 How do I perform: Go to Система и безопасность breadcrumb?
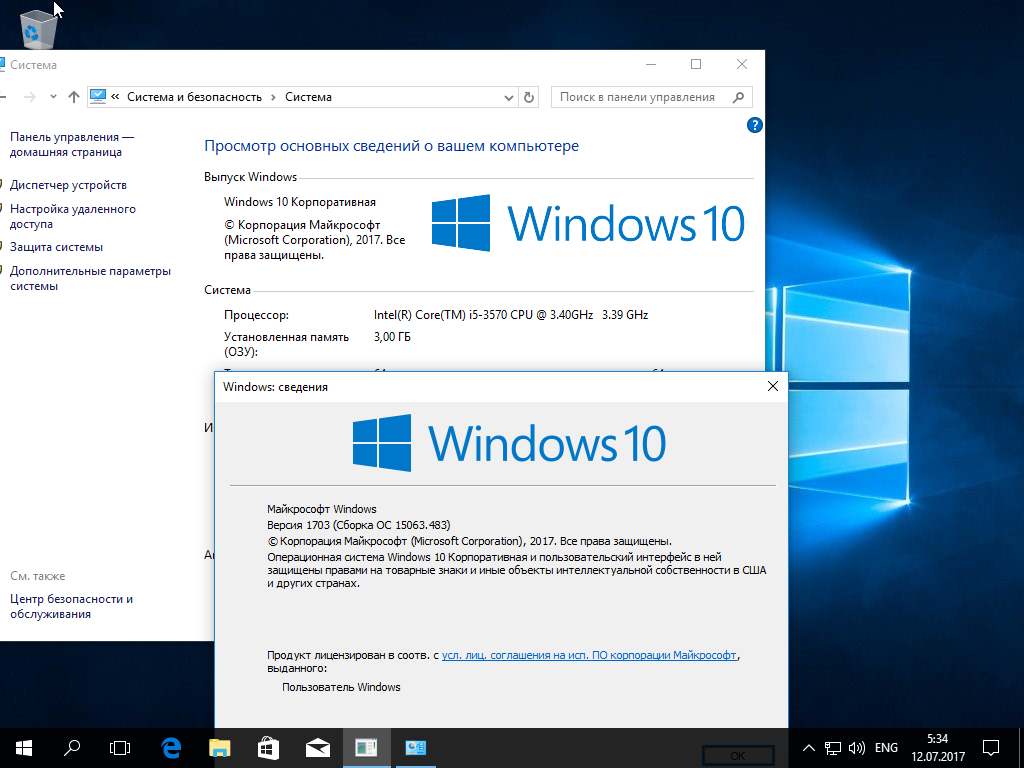(x=195, y=97)
